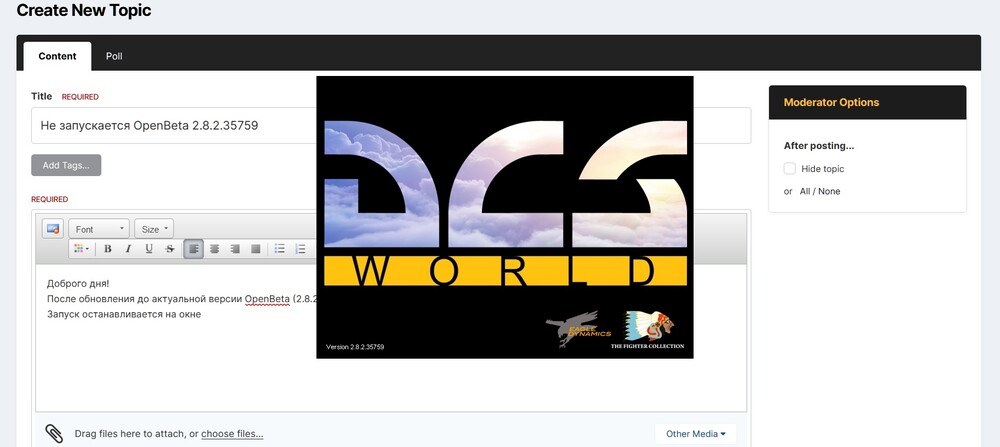The height and width of the screenshot is (447, 1000).
Task: Click The Fighter Collection logo
Action: tap(647, 330)
